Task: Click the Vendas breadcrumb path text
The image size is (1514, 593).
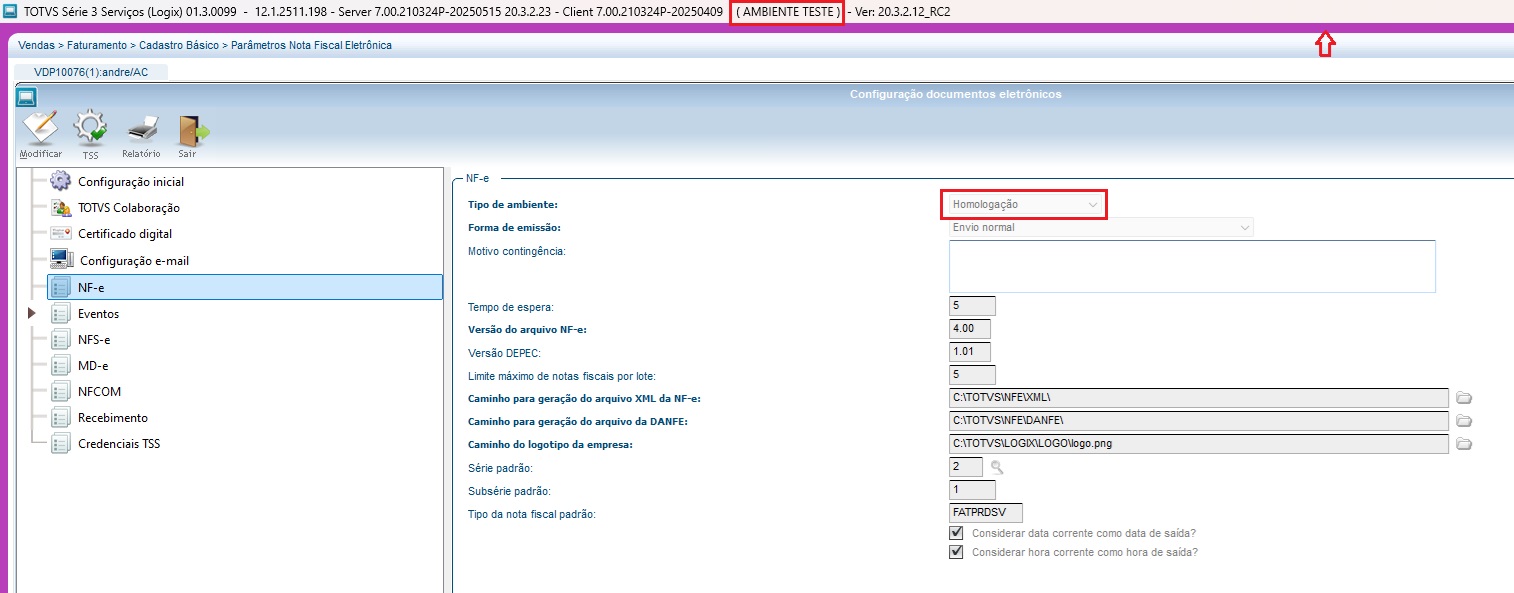Action: [x=37, y=46]
